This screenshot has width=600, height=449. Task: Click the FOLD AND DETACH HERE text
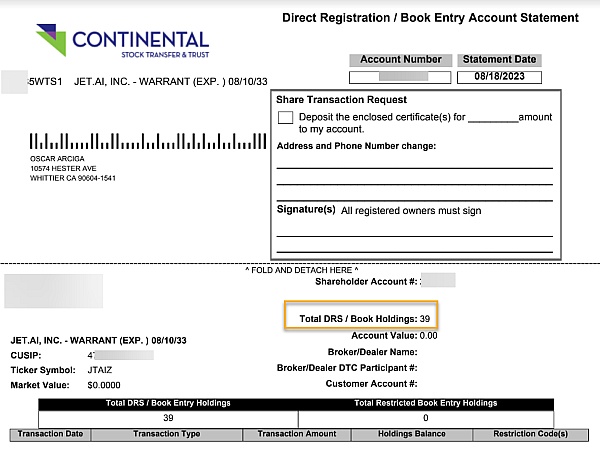click(x=302, y=270)
